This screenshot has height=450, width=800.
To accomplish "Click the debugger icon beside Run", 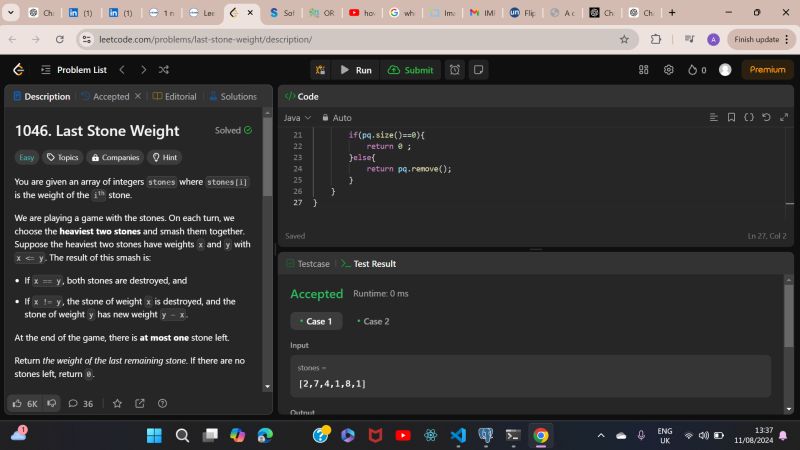I will (320, 70).
